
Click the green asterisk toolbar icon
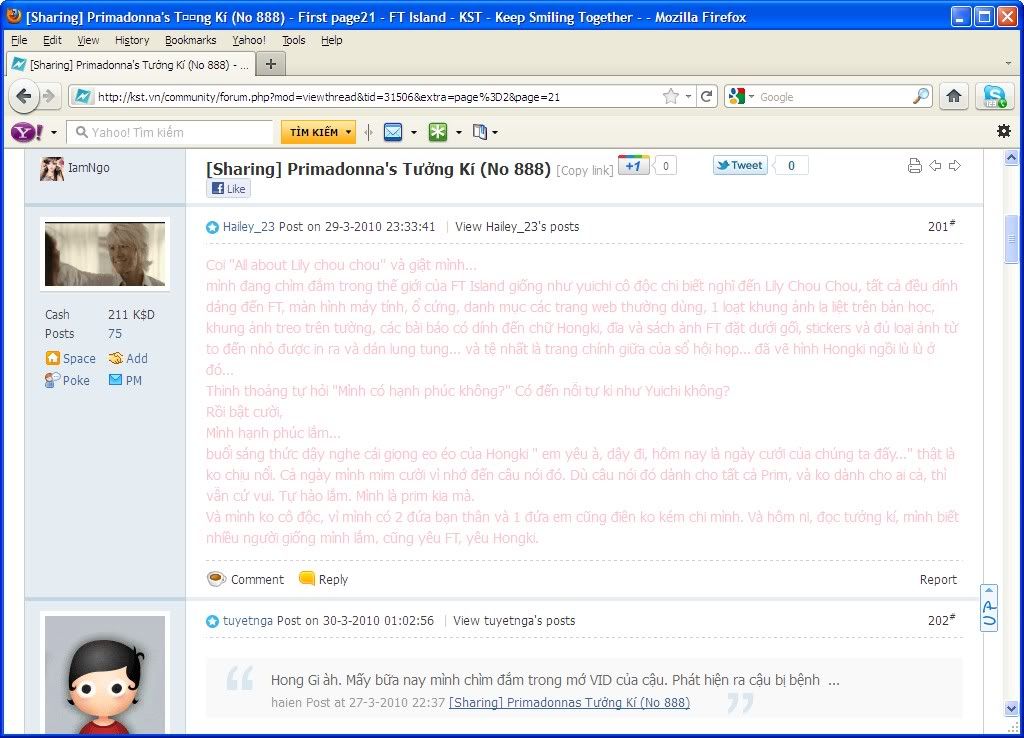(438, 132)
